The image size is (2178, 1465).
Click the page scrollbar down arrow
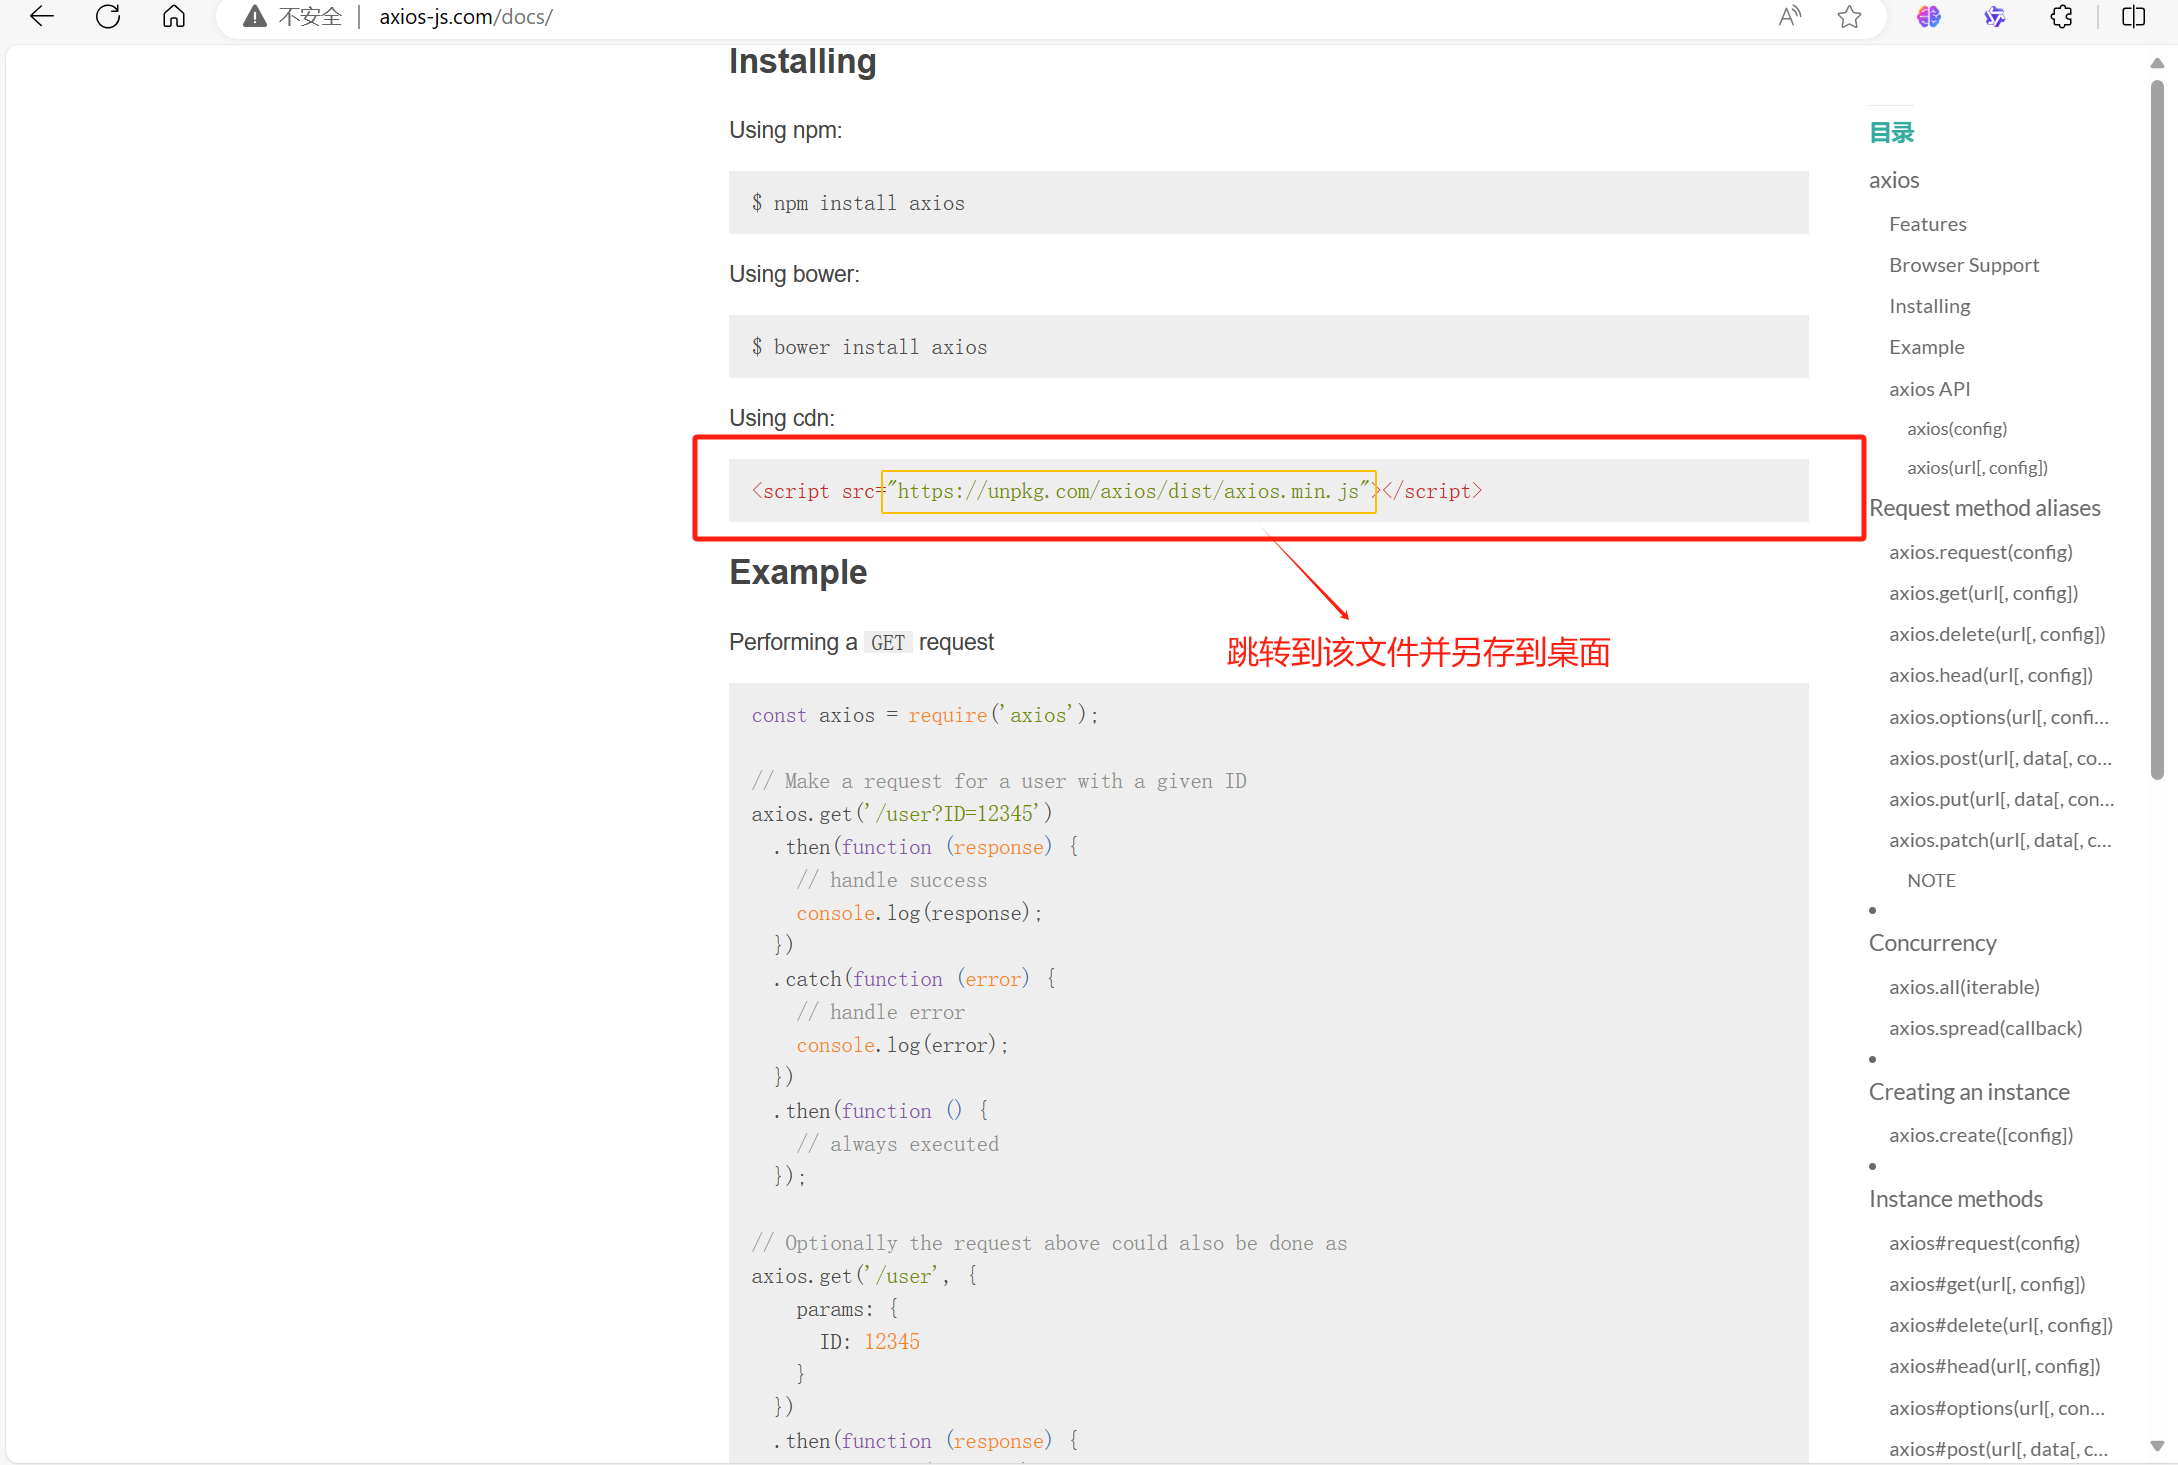coord(2157,1446)
